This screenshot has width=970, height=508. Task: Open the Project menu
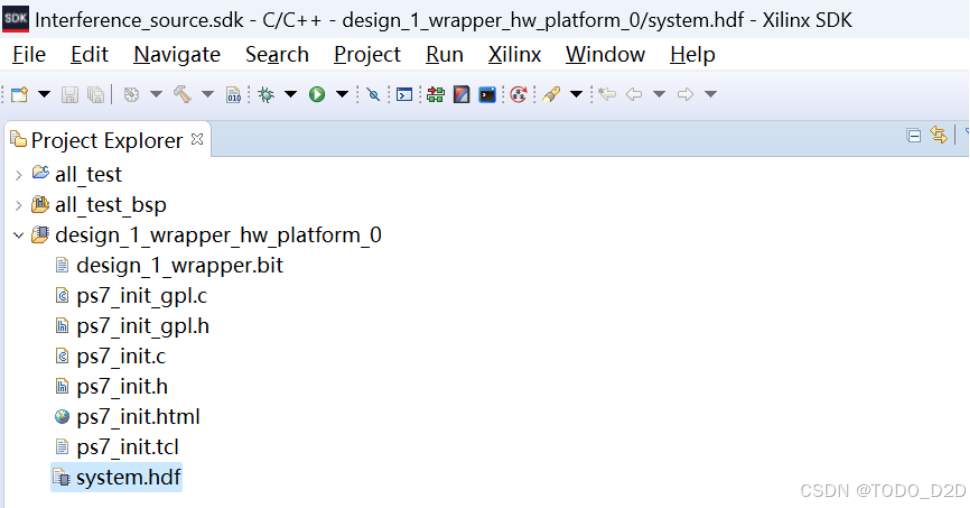[x=367, y=54]
